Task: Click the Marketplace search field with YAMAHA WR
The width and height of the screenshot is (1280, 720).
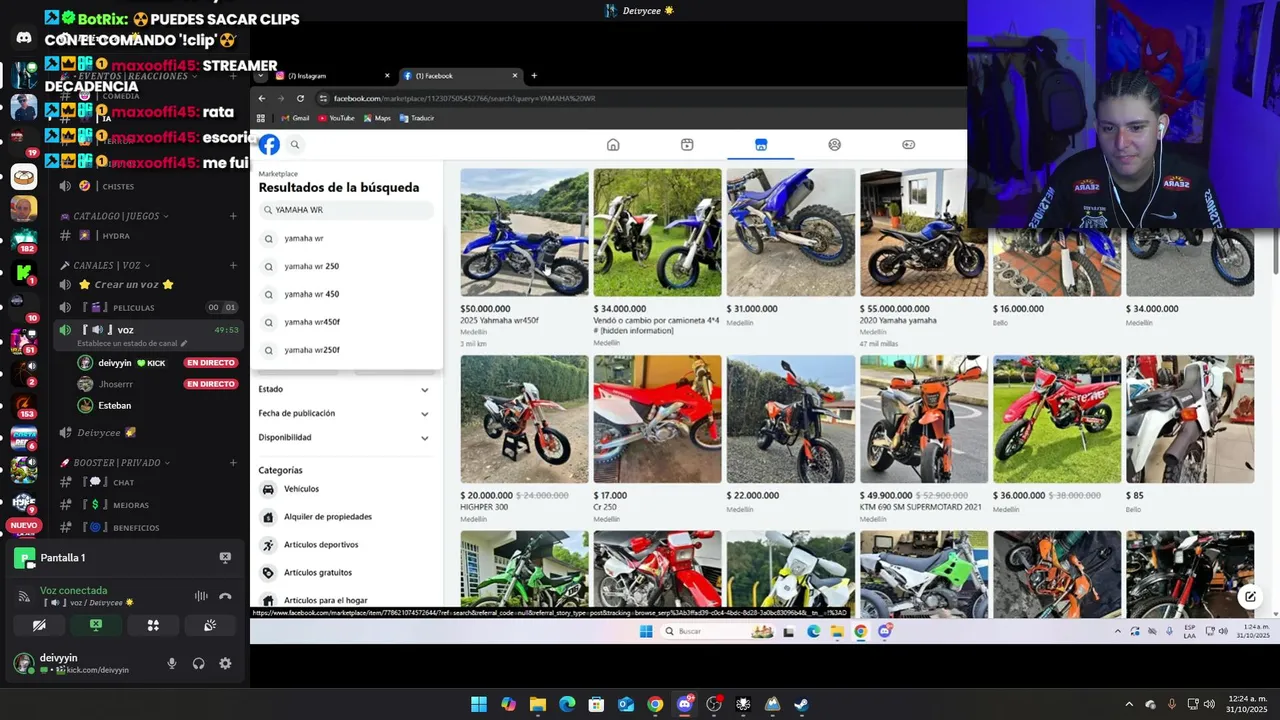Action: coord(346,210)
